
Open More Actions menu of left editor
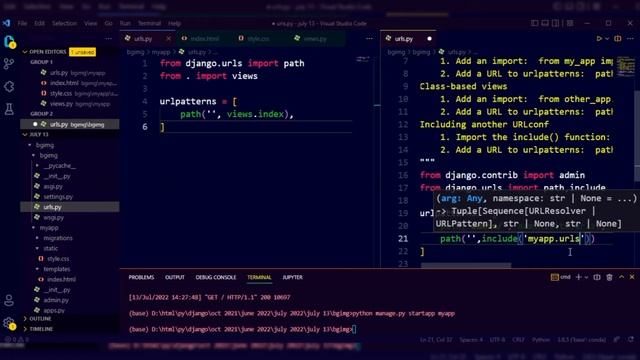(369, 38)
